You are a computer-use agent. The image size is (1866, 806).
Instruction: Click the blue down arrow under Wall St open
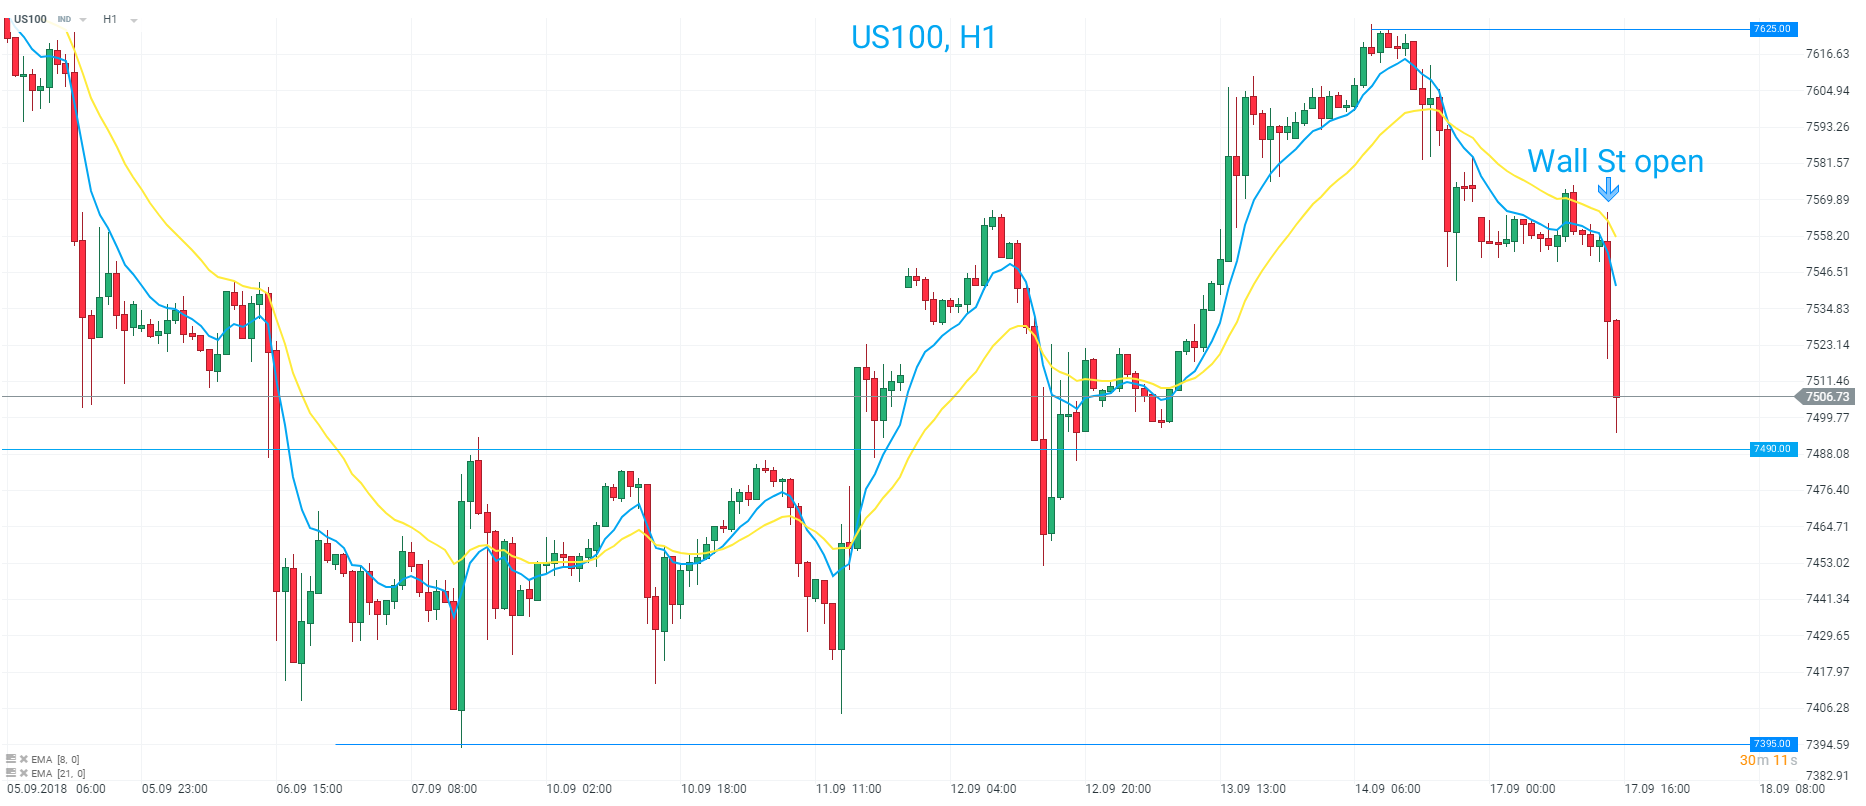pyautogui.click(x=1608, y=190)
